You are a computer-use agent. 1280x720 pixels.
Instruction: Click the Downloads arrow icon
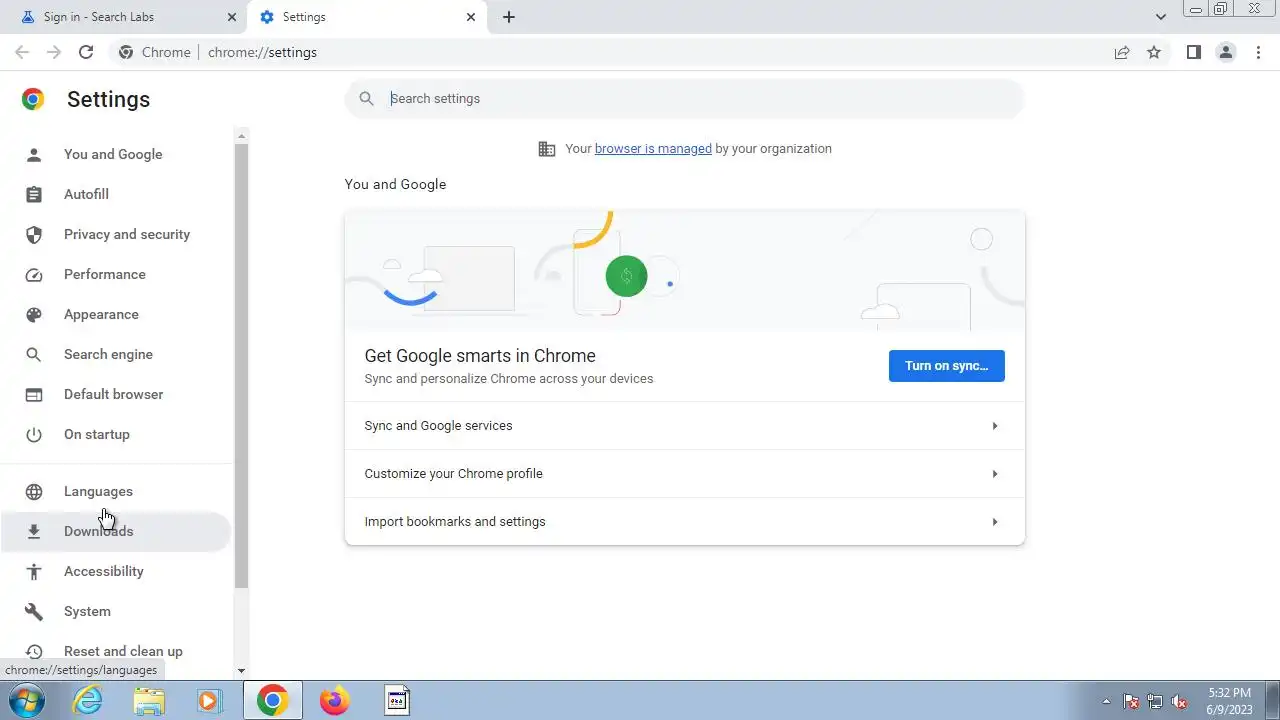point(34,531)
